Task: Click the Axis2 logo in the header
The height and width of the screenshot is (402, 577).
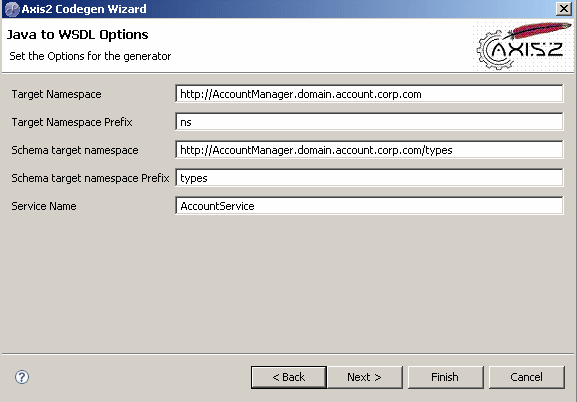Action: tap(524, 46)
